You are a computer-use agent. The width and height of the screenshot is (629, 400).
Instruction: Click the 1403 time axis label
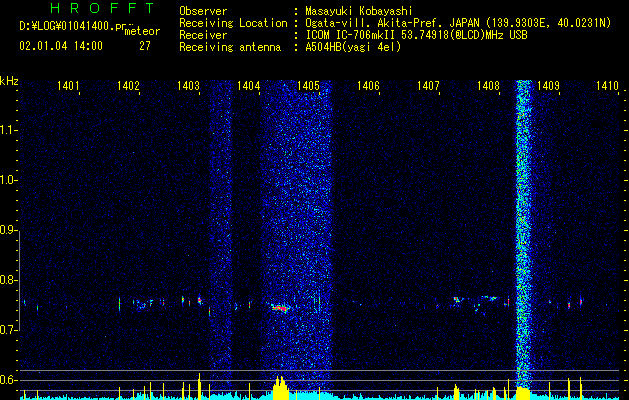click(x=188, y=85)
